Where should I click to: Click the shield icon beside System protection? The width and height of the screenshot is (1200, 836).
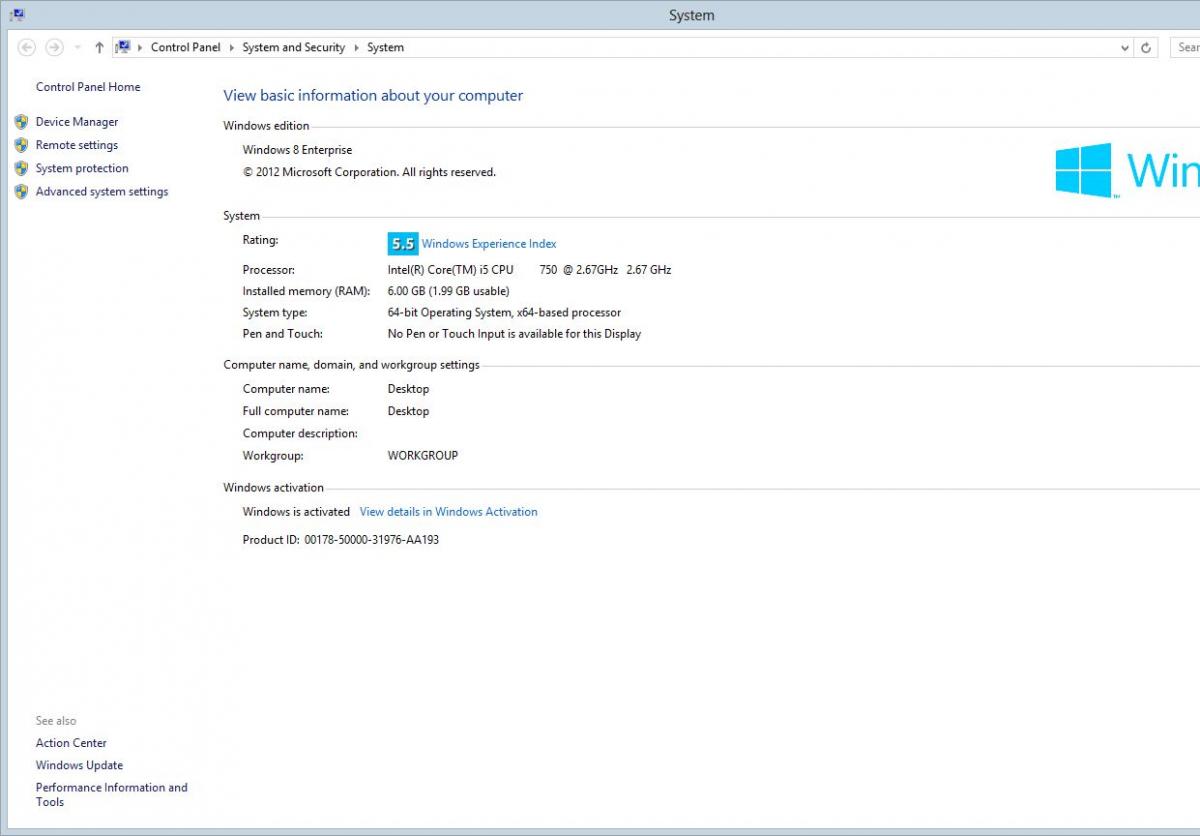click(x=21, y=168)
